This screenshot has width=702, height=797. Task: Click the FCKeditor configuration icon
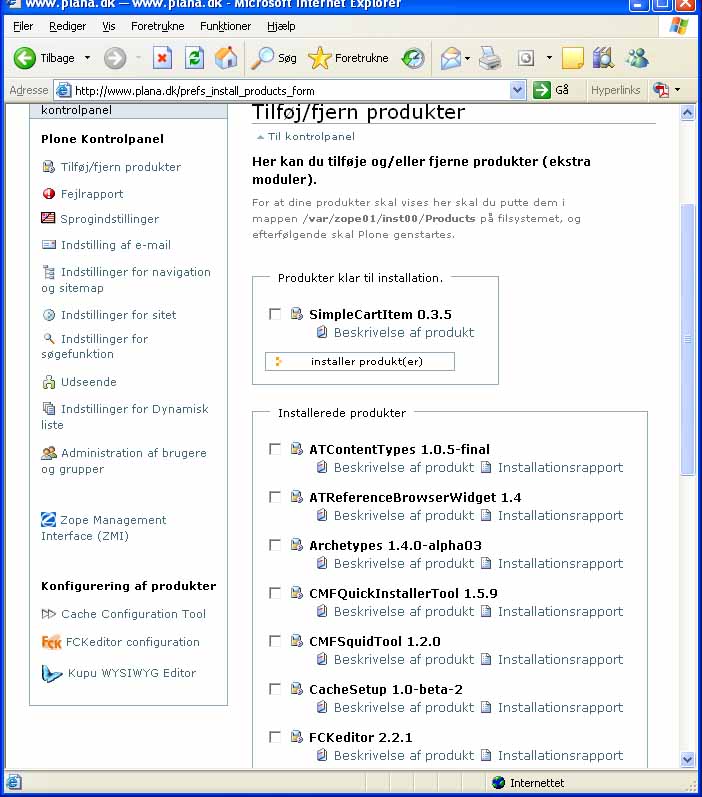(x=51, y=642)
